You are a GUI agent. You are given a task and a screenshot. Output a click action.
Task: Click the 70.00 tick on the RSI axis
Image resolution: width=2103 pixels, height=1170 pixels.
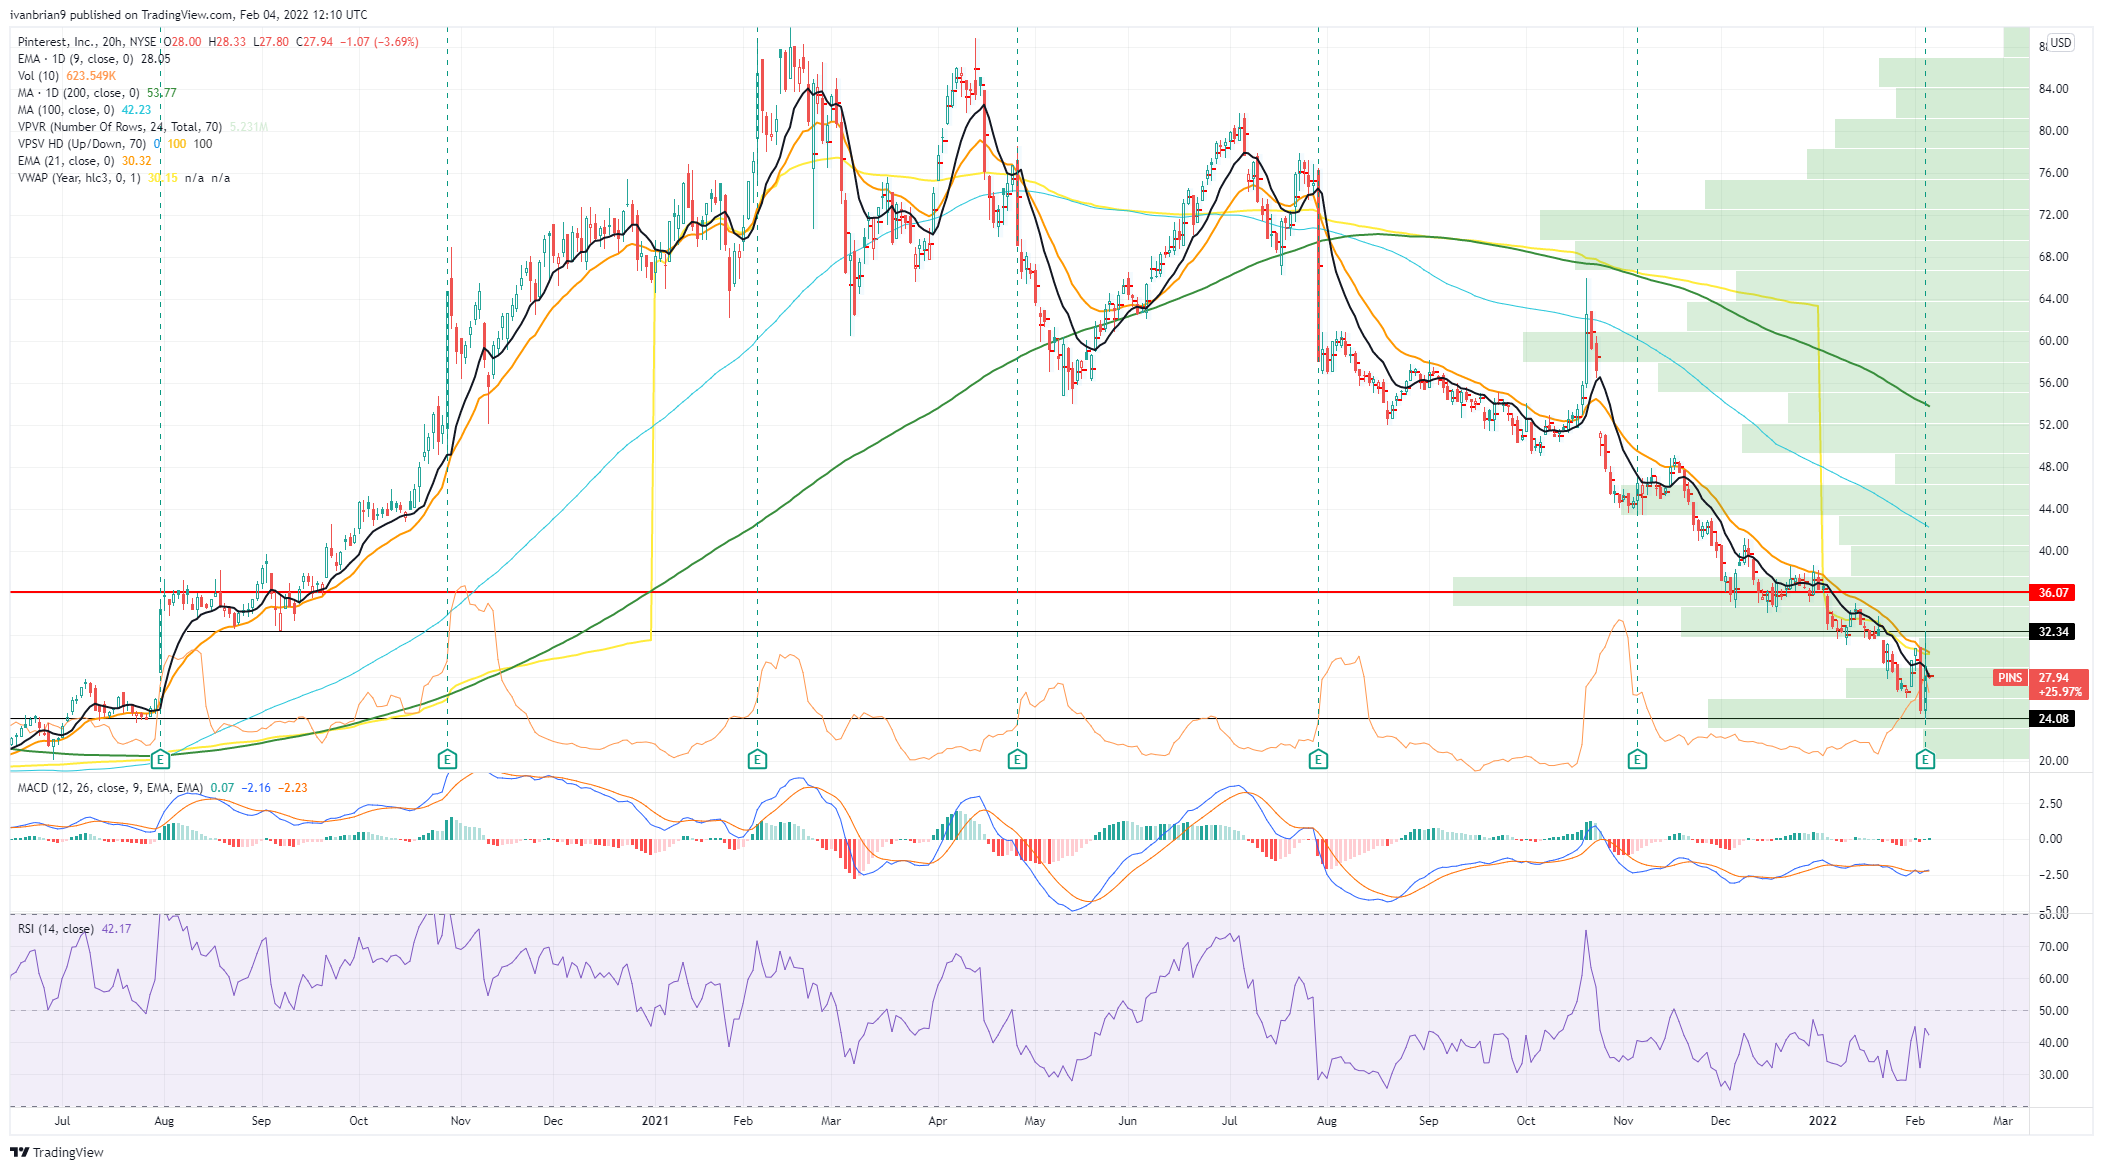(x=2054, y=947)
